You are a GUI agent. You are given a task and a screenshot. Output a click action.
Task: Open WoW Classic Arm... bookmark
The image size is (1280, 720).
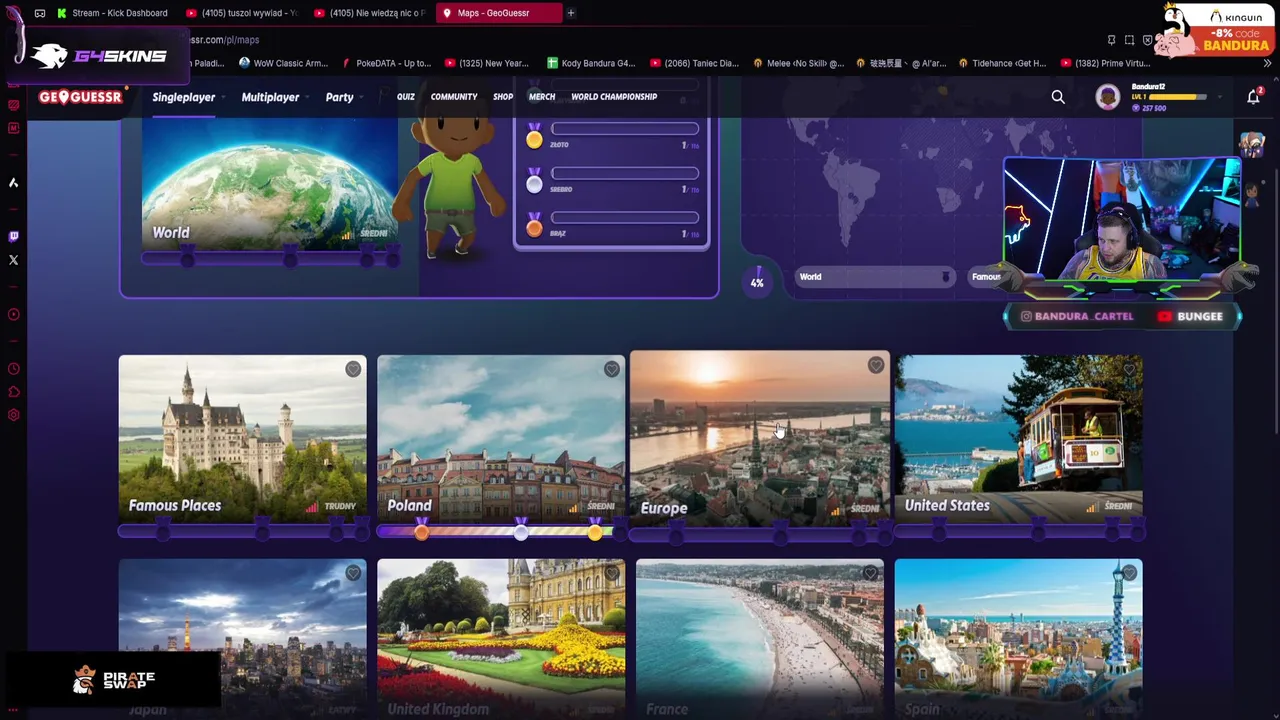[x=284, y=63]
